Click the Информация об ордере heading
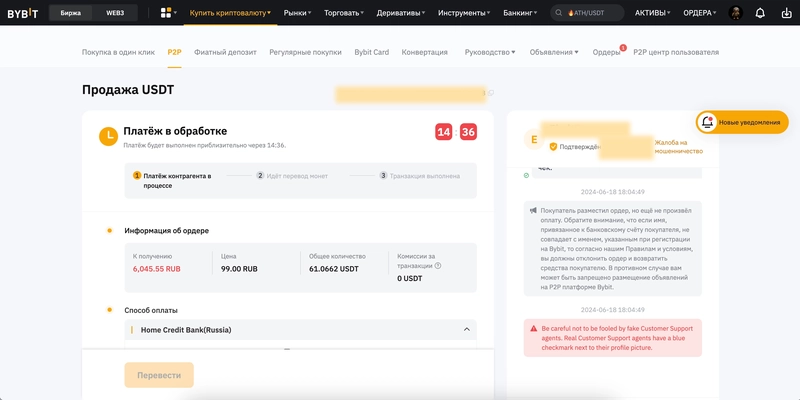This screenshot has width=800, height=400. 166,231
